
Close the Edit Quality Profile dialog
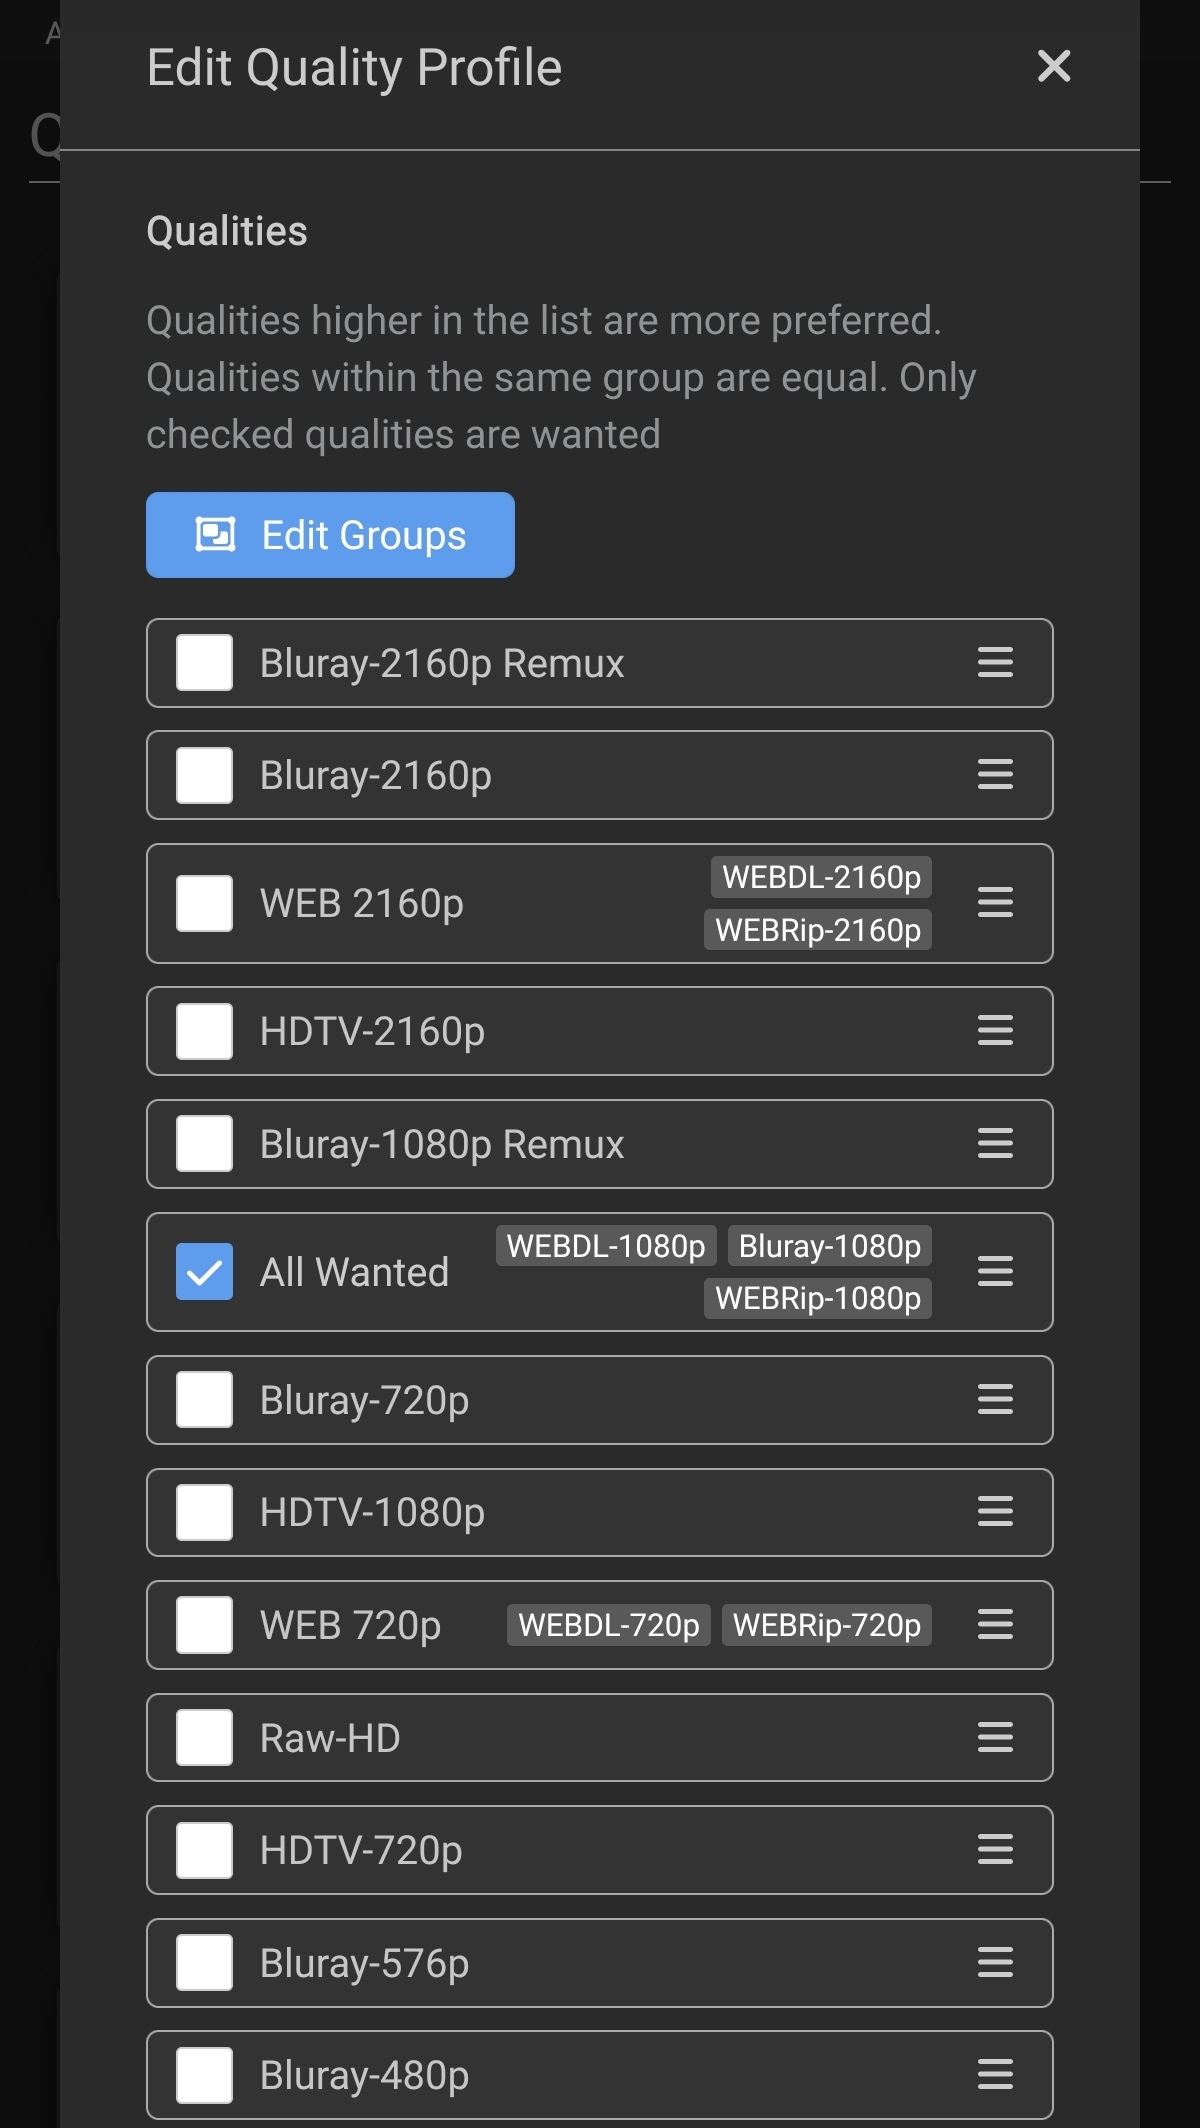click(1054, 67)
